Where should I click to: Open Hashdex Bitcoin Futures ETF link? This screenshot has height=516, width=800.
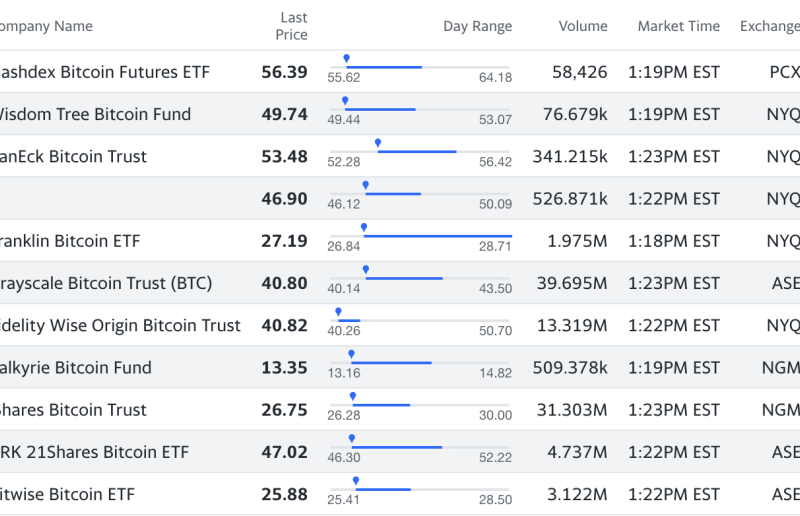coord(104,72)
